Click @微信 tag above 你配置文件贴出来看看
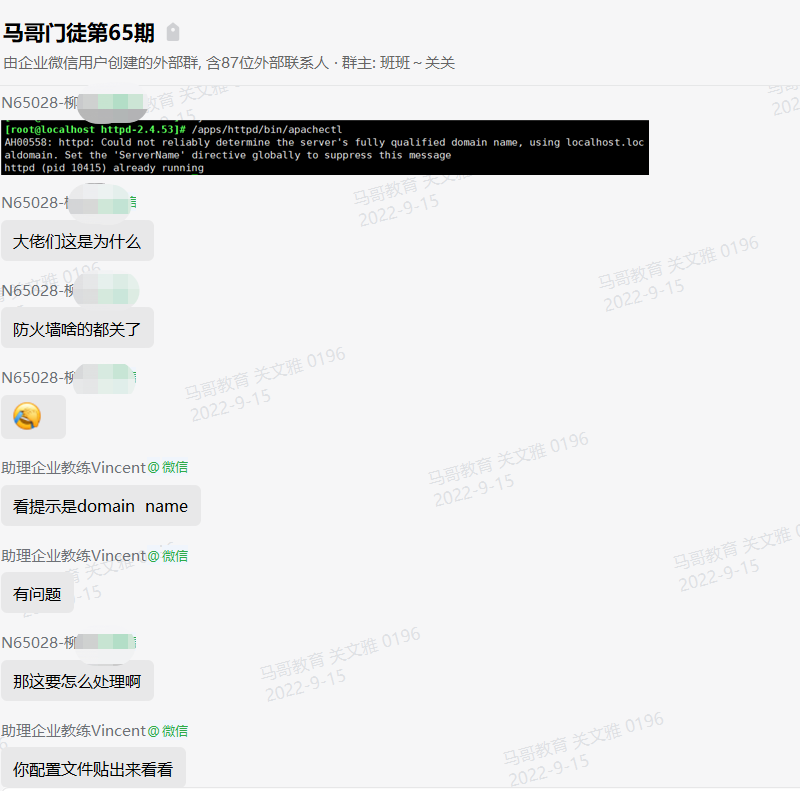This screenshot has width=800, height=791. pyautogui.click(x=168, y=731)
